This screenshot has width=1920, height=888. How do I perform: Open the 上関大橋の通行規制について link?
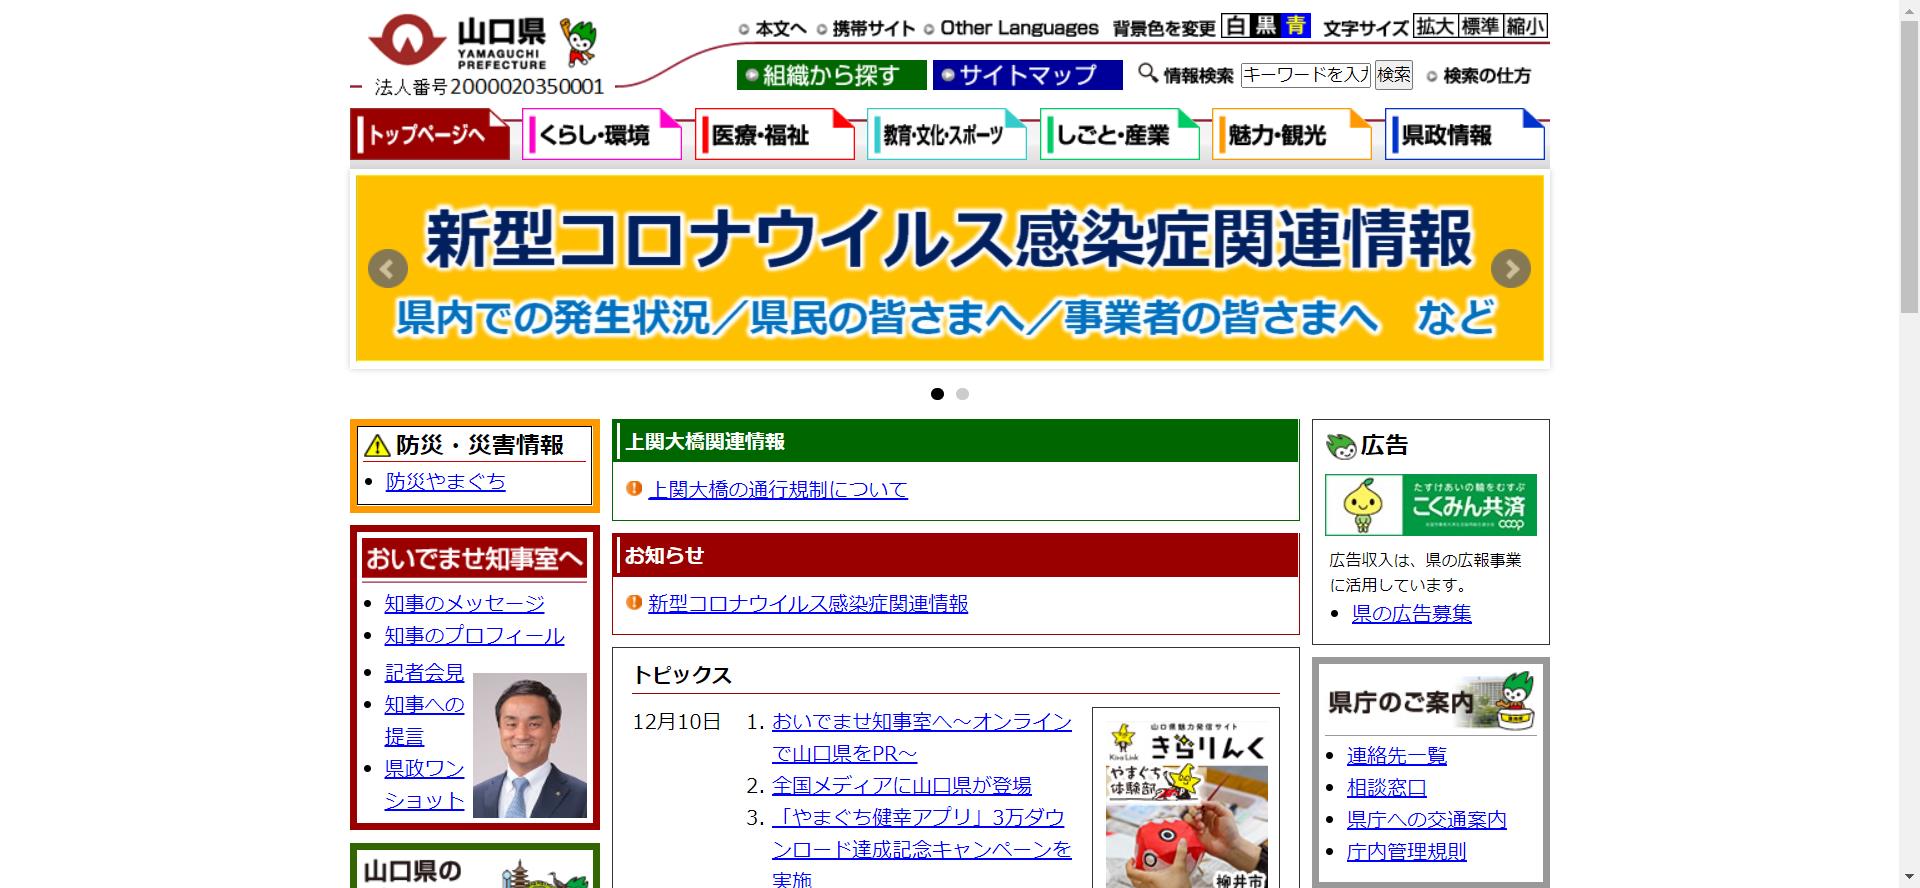pyautogui.click(x=778, y=490)
